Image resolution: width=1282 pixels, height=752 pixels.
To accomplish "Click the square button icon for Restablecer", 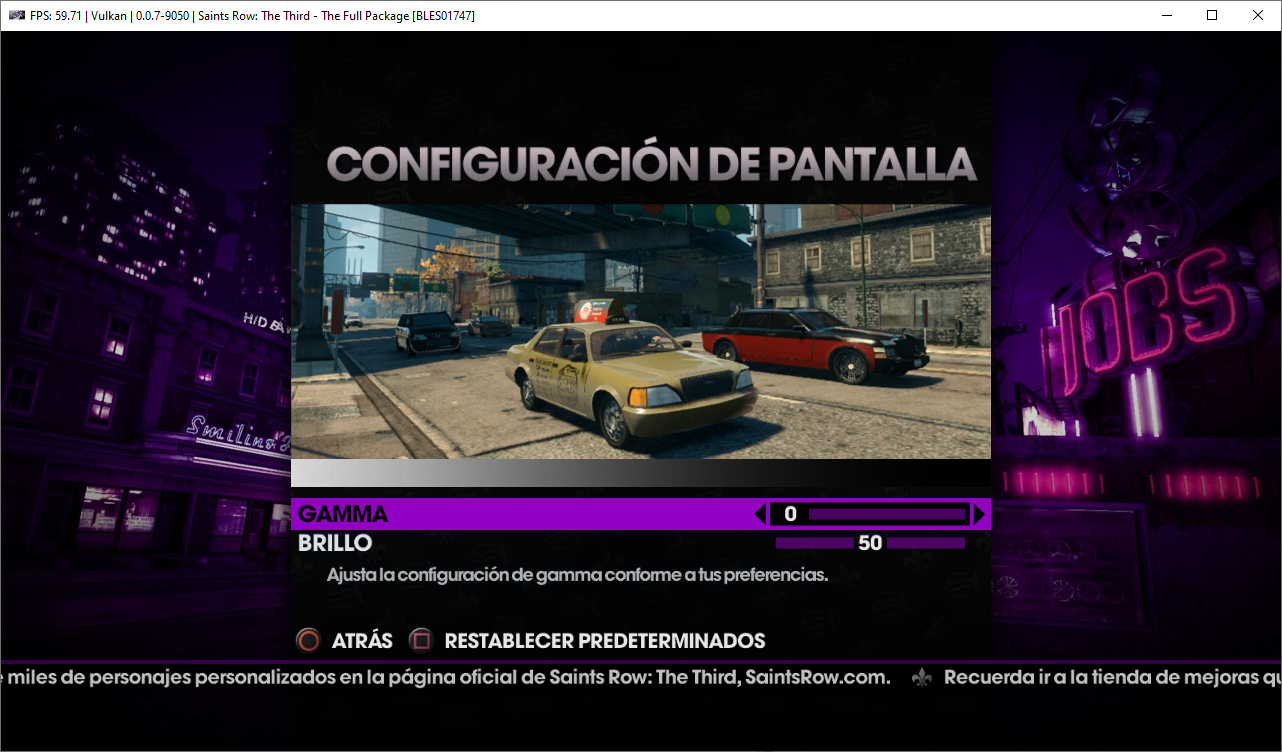I will coord(422,640).
